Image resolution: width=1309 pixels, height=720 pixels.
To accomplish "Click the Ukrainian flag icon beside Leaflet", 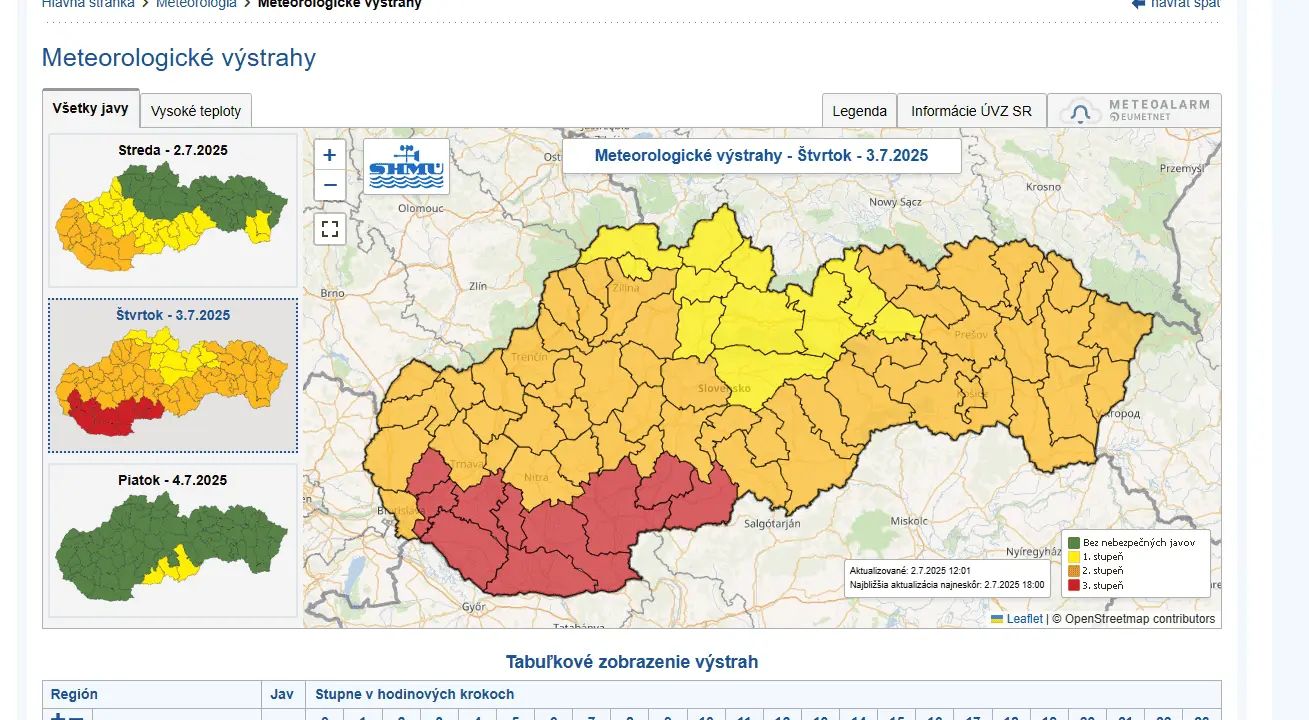I will tap(997, 619).
